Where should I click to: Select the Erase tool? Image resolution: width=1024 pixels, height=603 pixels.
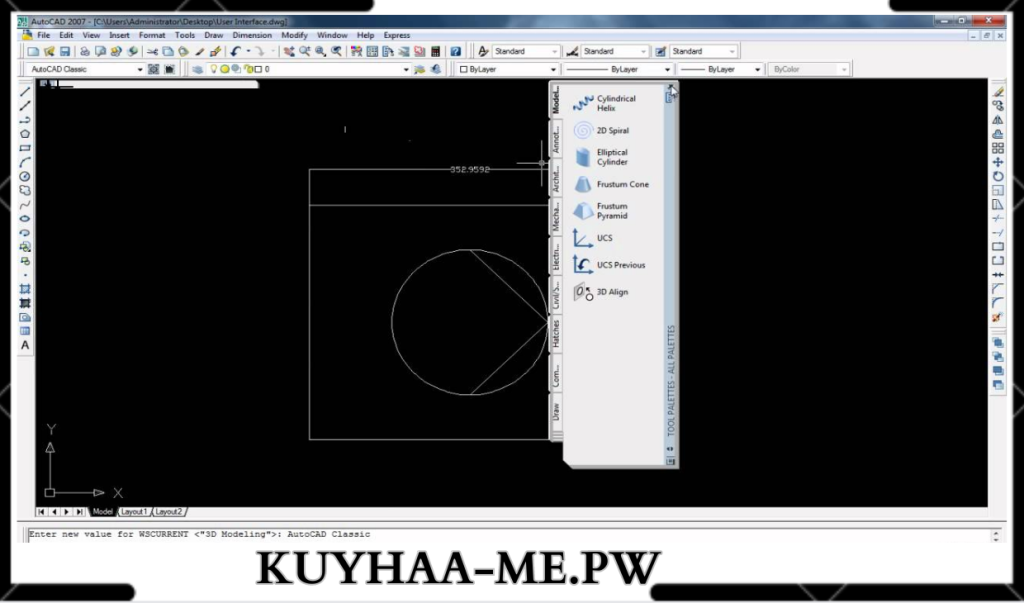point(998,92)
